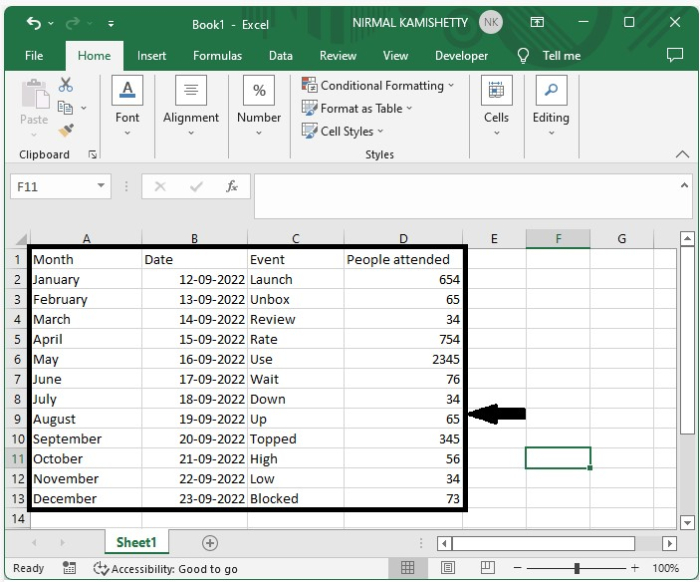The image size is (700, 582).
Task: Click the horizontal scrollbar right arrow
Action: click(669, 544)
